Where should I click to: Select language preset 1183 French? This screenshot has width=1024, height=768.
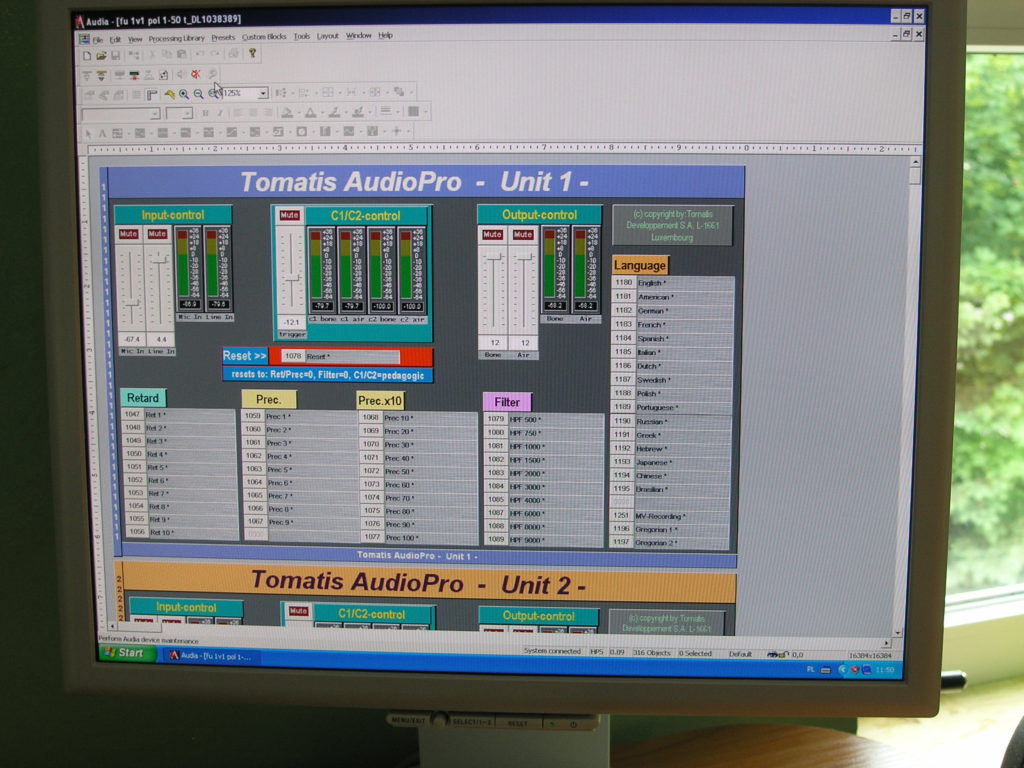click(x=672, y=325)
